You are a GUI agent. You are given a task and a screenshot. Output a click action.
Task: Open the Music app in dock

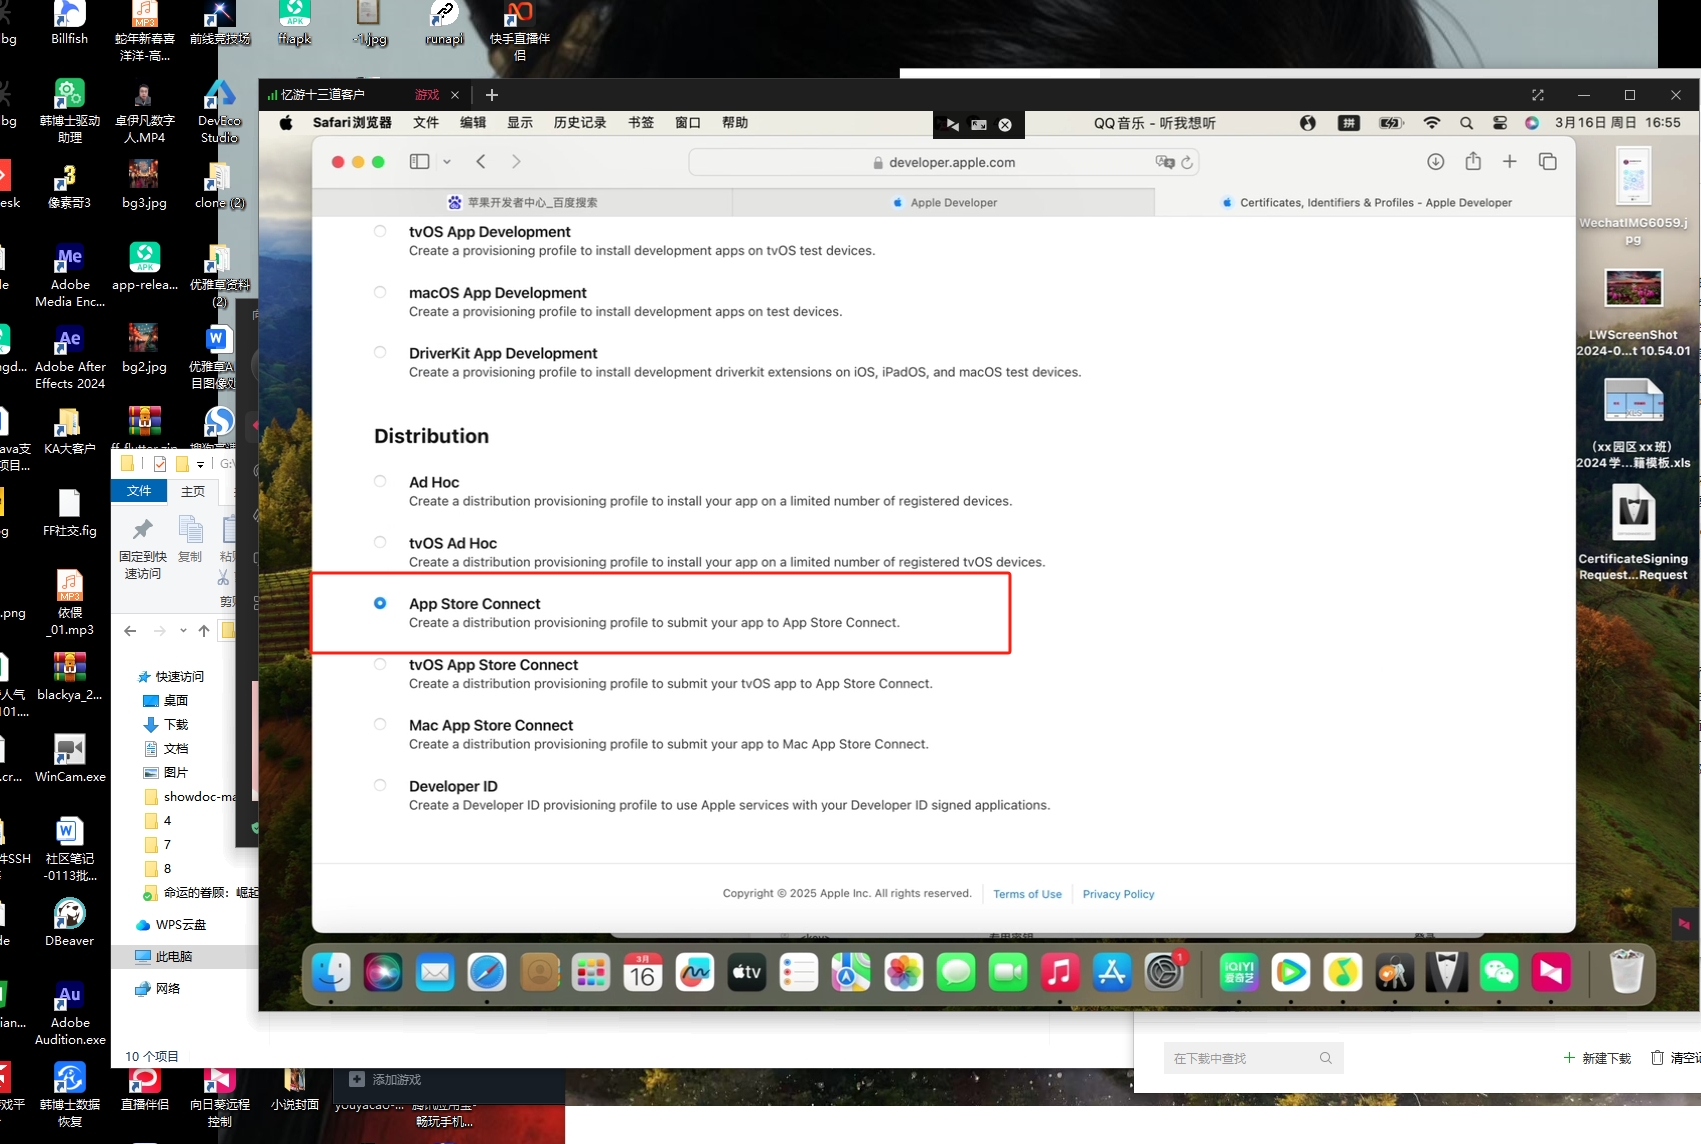point(1060,972)
